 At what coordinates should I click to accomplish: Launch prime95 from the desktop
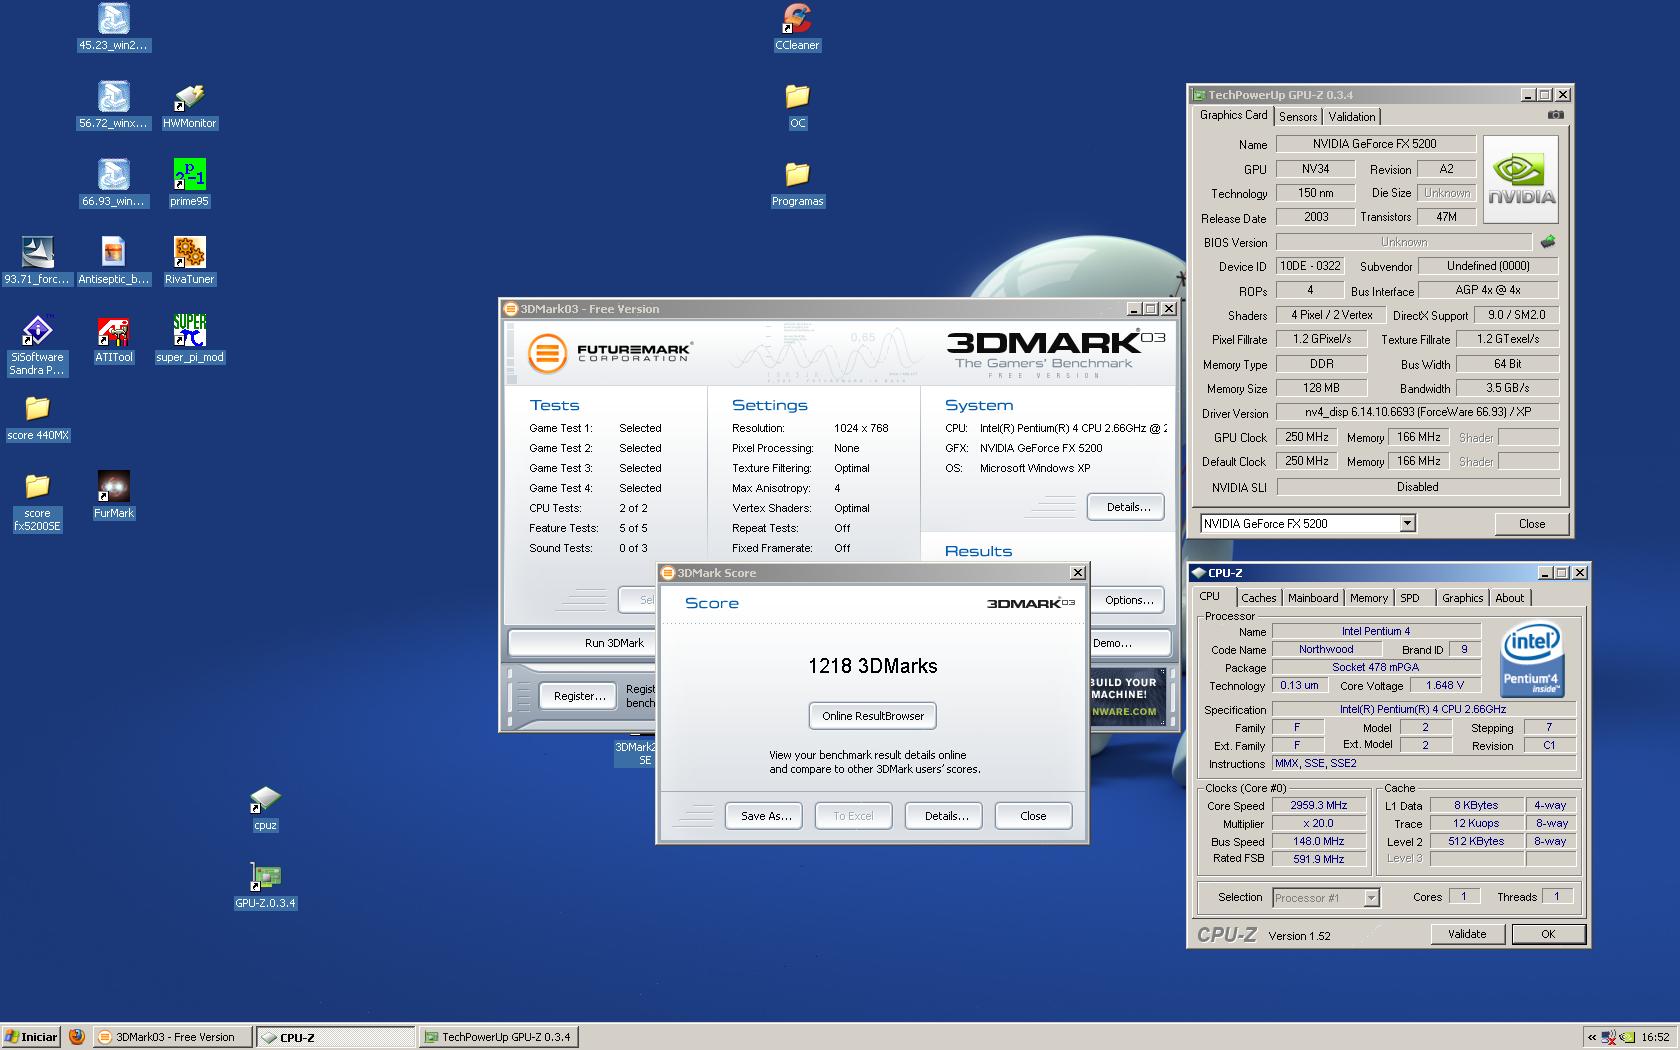(x=189, y=183)
